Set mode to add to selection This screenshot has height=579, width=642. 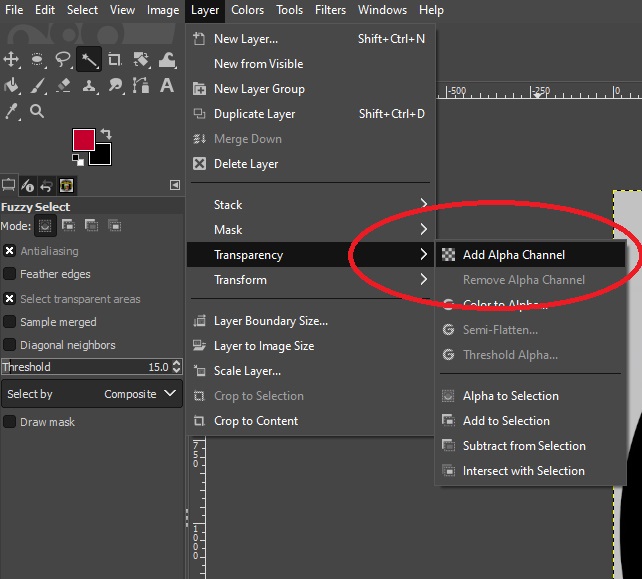coord(68,225)
